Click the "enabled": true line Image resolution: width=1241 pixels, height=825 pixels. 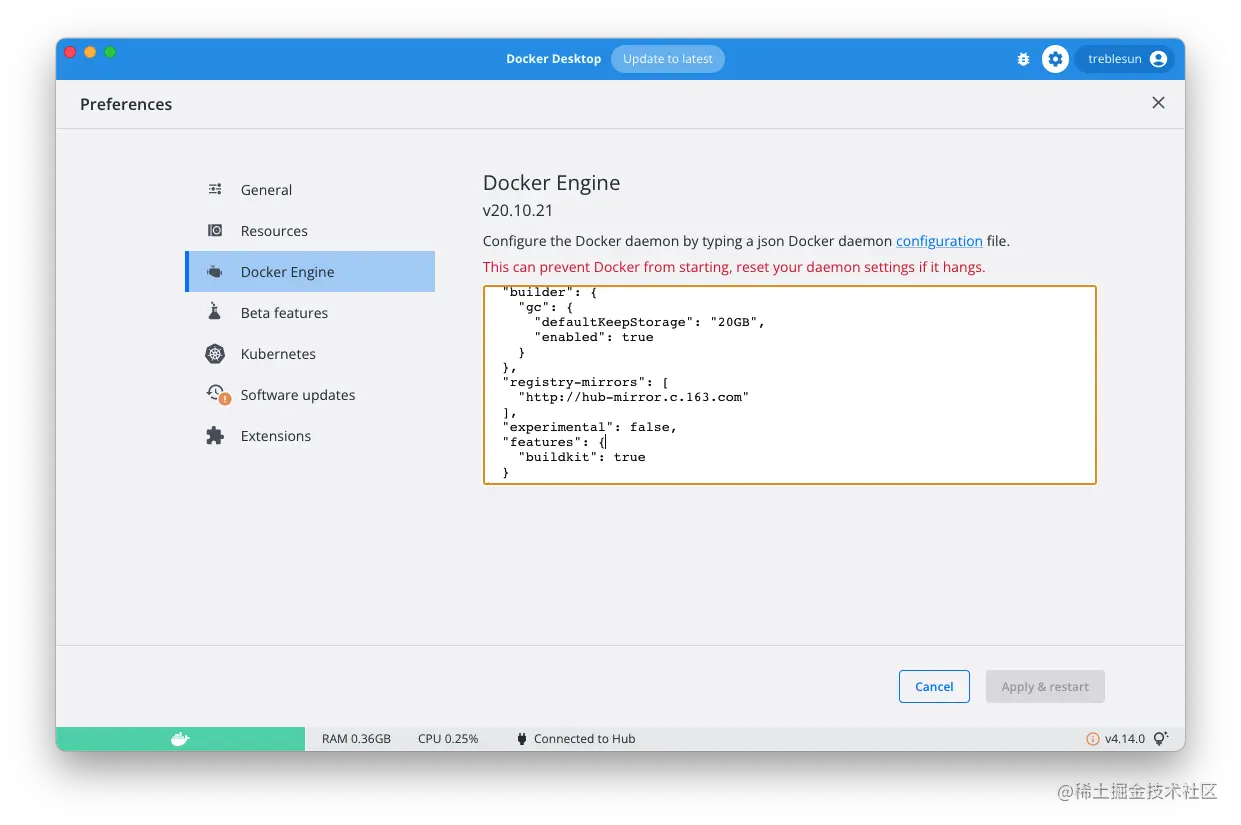[594, 337]
